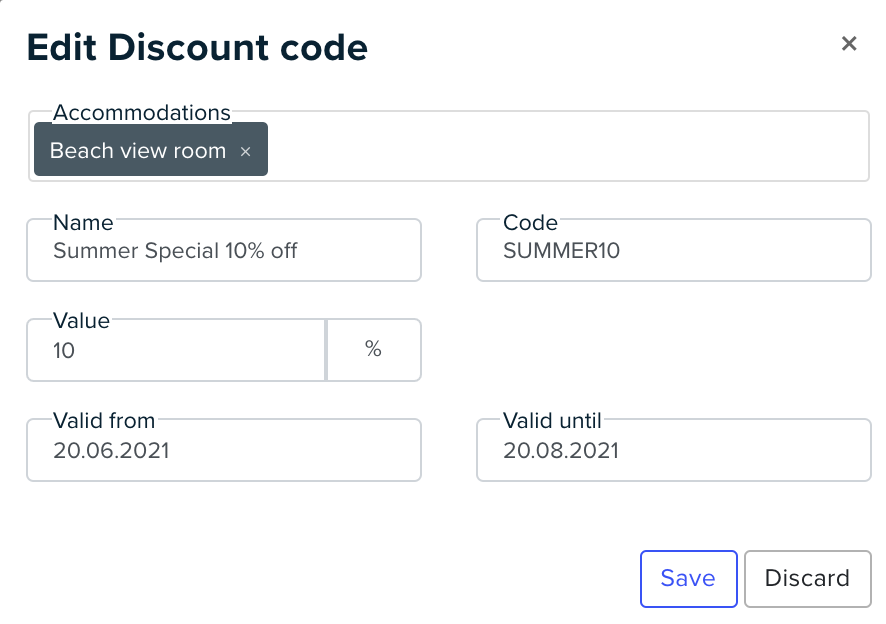Click the Edit Discount code heading
The image size is (886, 624).
197,47
